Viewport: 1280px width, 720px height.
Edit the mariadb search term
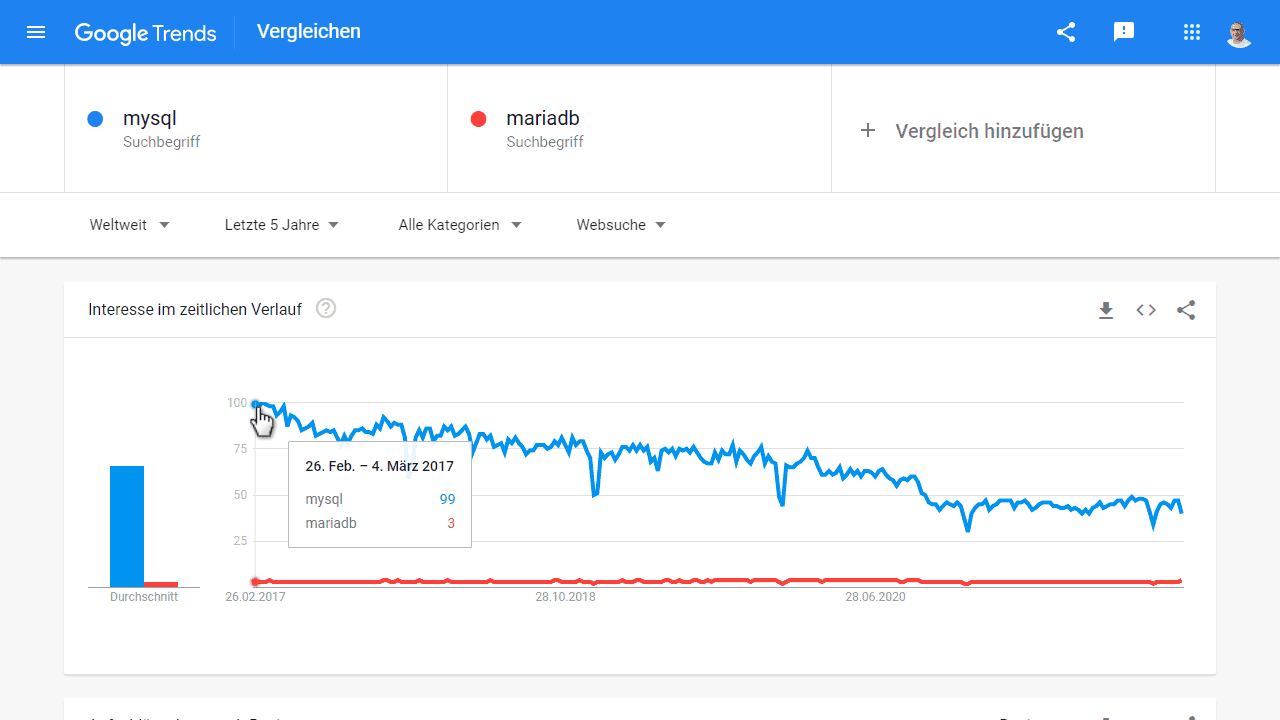pyautogui.click(x=543, y=119)
